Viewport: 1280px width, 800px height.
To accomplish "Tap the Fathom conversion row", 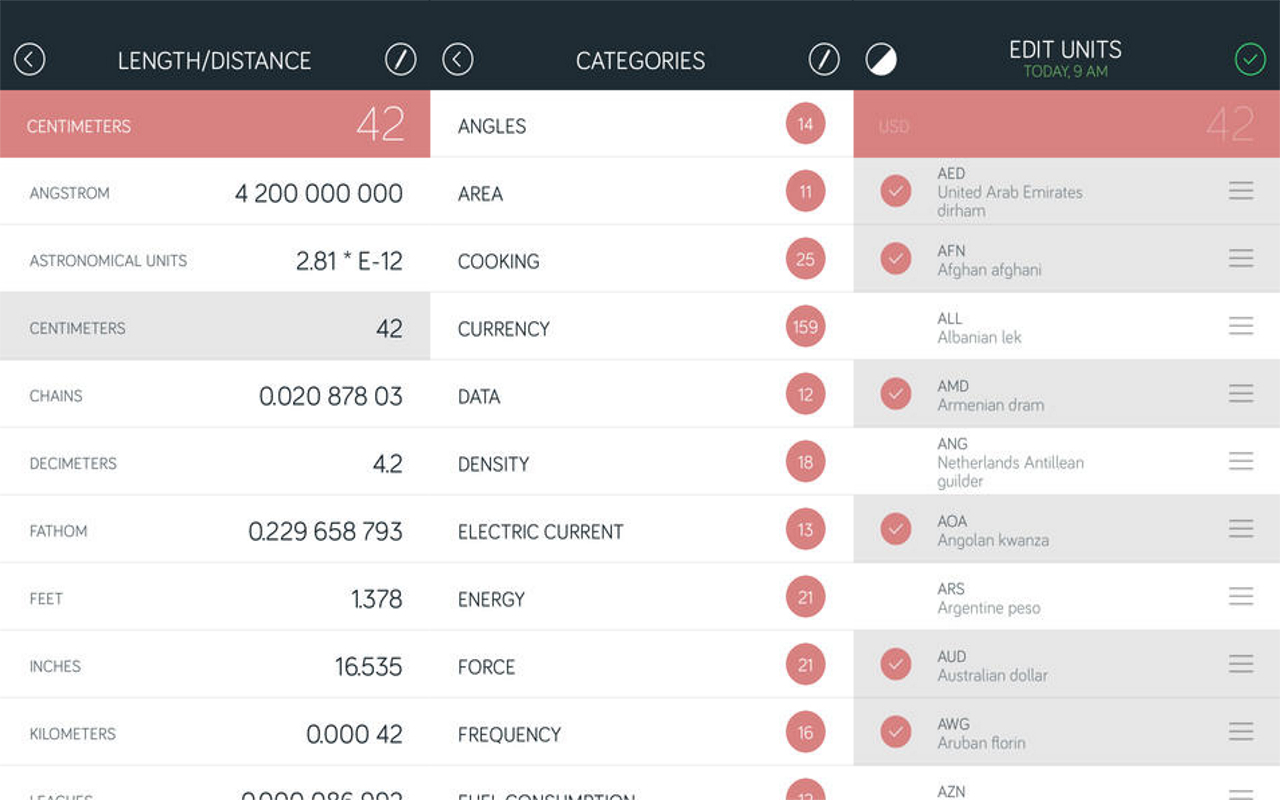I will pos(215,530).
